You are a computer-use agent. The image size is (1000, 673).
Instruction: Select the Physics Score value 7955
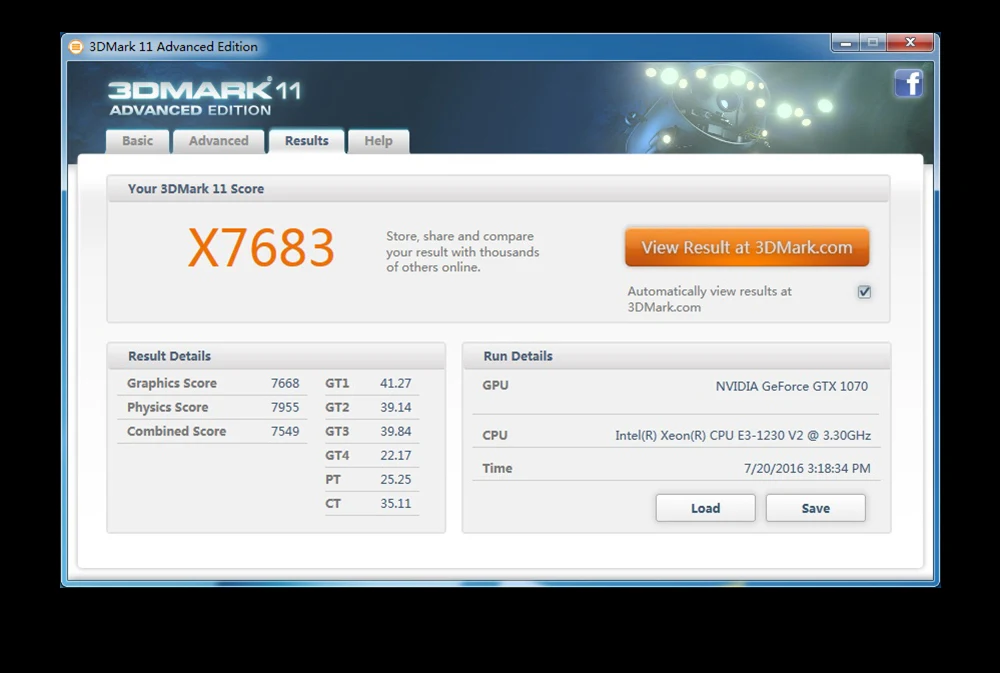[285, 407]
